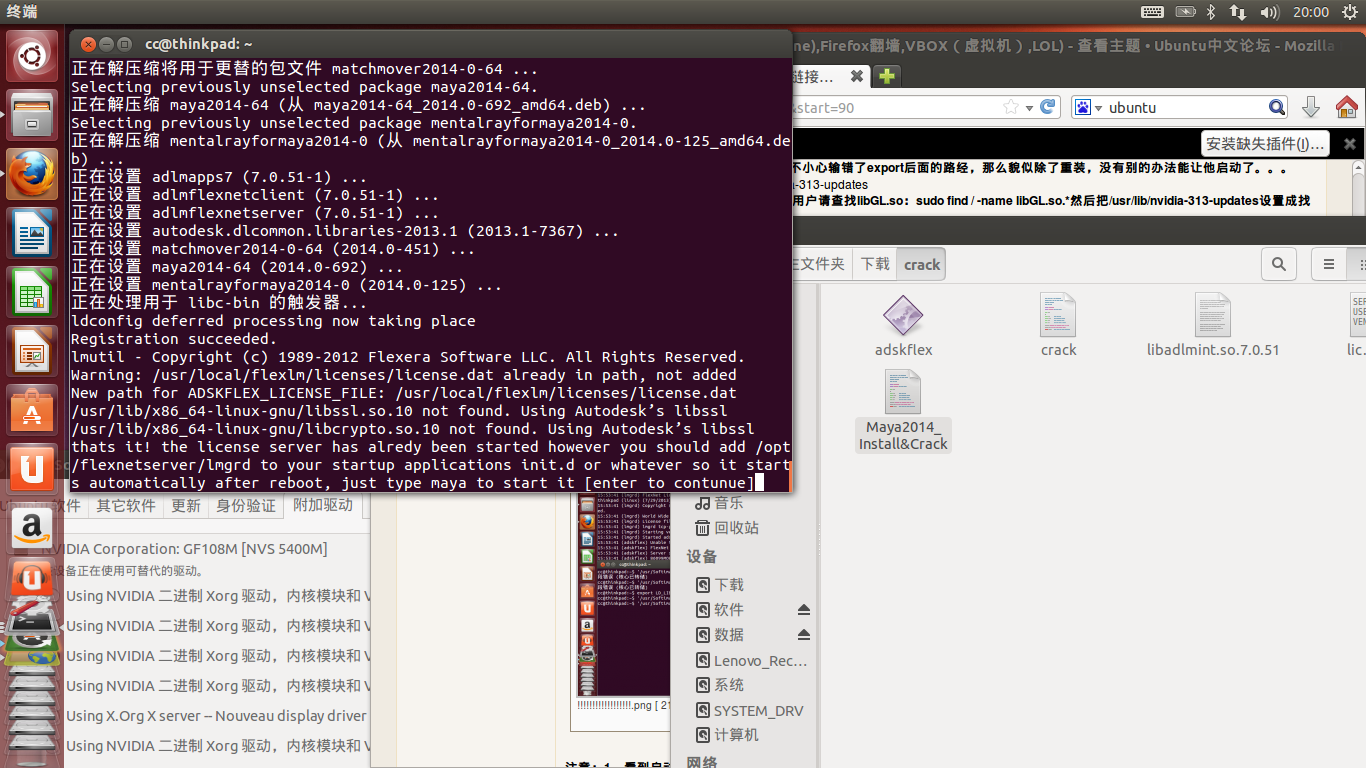
Task: Open the clock showing 20:00
Action: pos(1310,12)
